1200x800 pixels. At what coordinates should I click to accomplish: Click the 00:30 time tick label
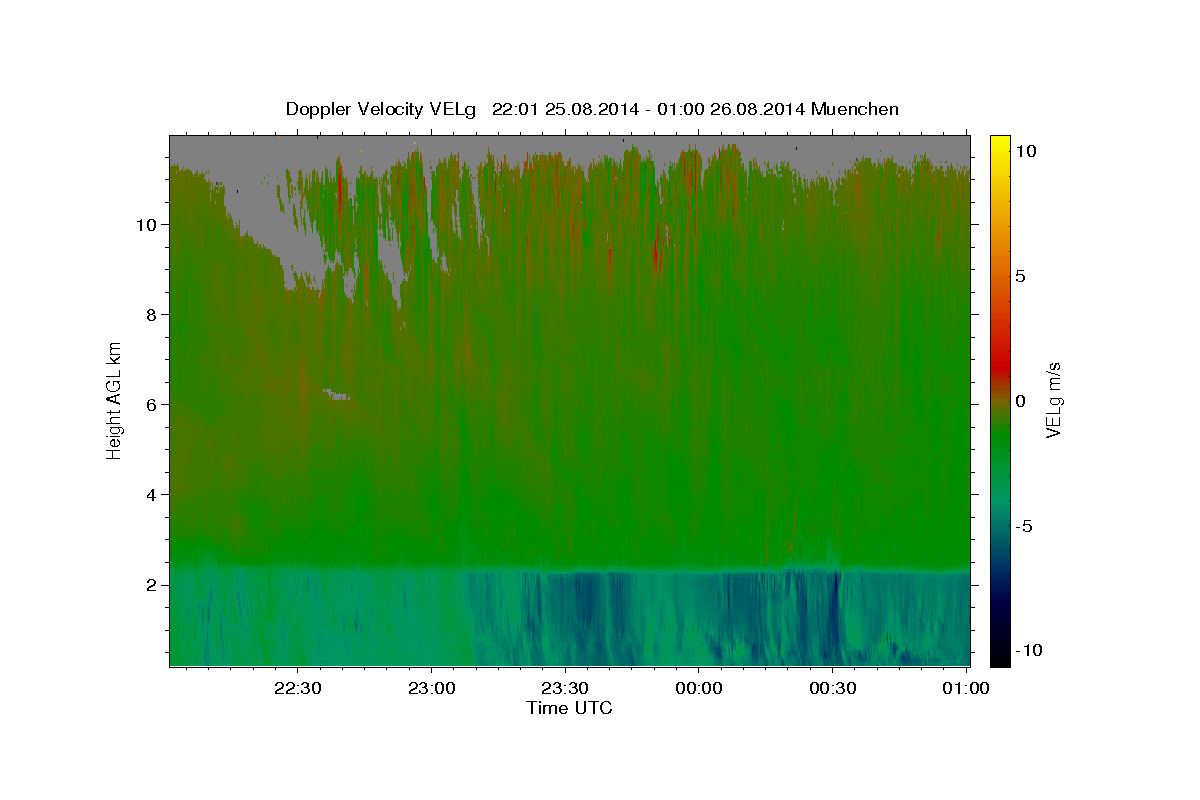(833, 688)
